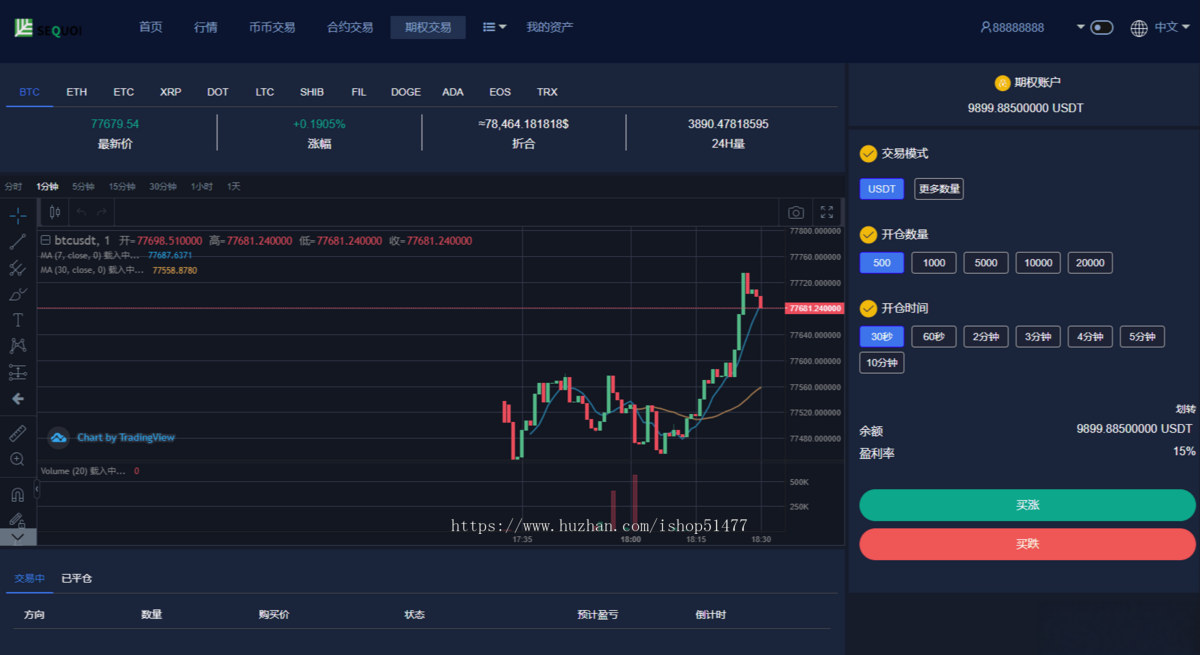Viewport: 1200px width, 655px height.
Task: Click the green 买涨 buy up button
Action: coord(1027,505)
